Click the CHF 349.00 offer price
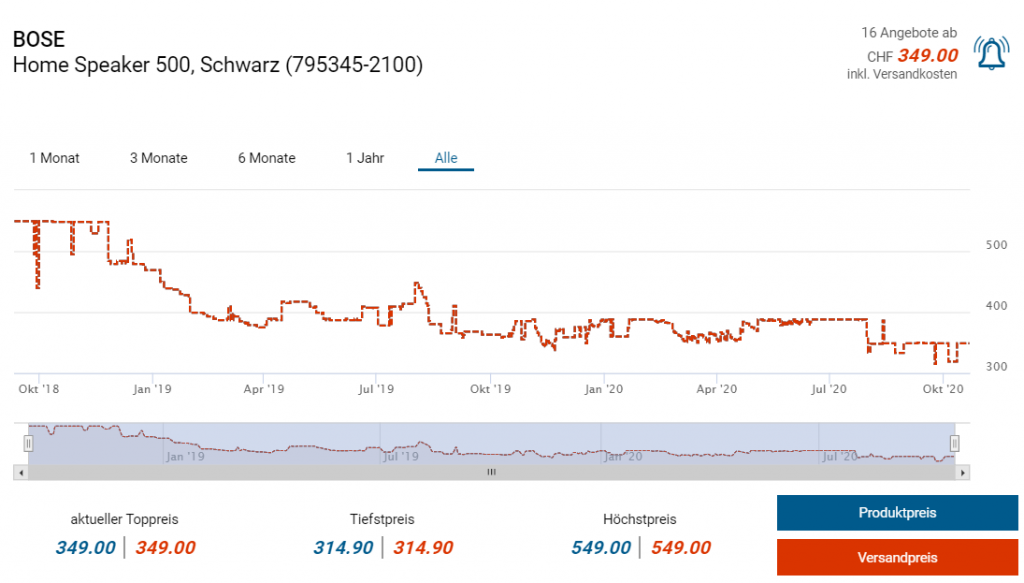 pos(927,55)
